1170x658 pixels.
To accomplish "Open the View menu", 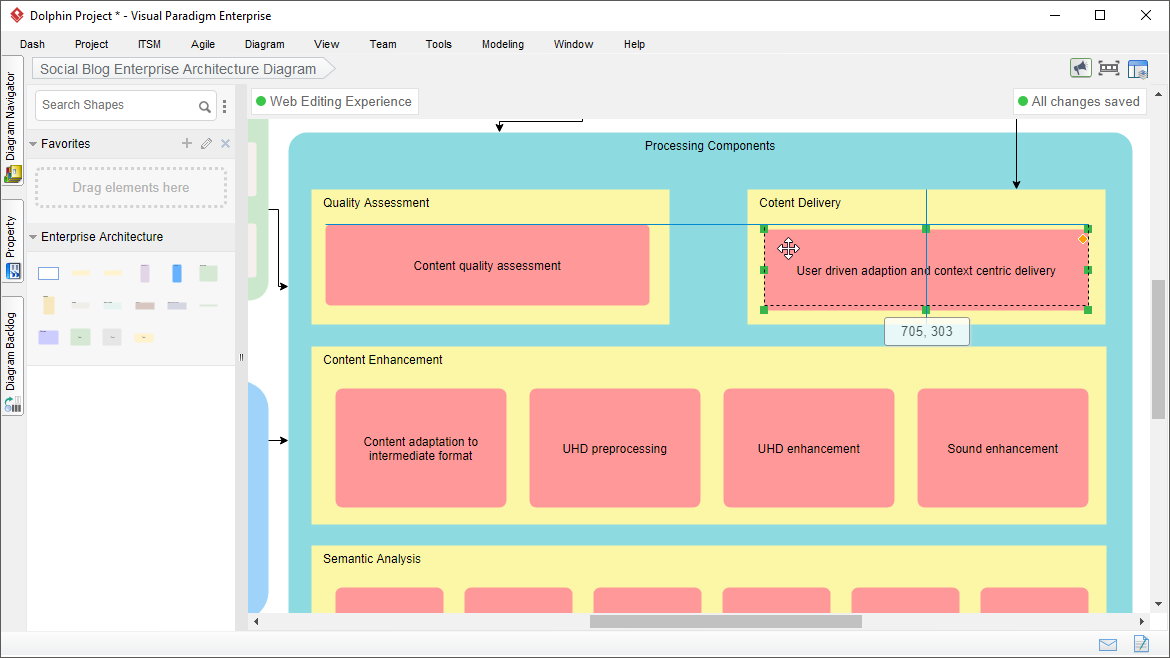I will (326, 44).
